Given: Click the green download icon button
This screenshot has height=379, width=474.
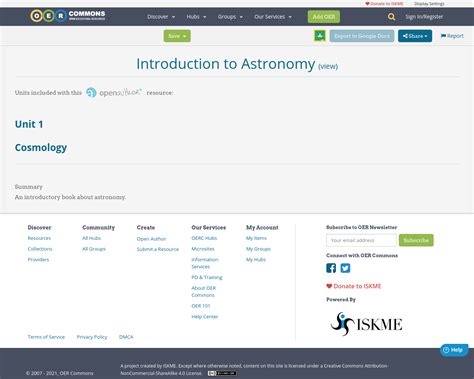Looking at the screenshot, I should pyautogui.click(x=320, y=36).
